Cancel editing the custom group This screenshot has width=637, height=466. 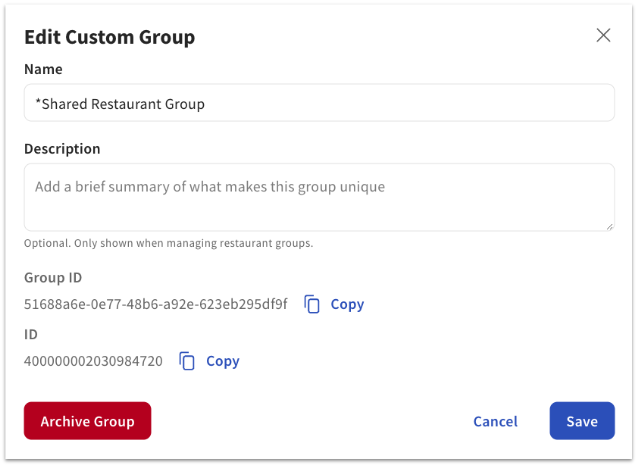495,421
